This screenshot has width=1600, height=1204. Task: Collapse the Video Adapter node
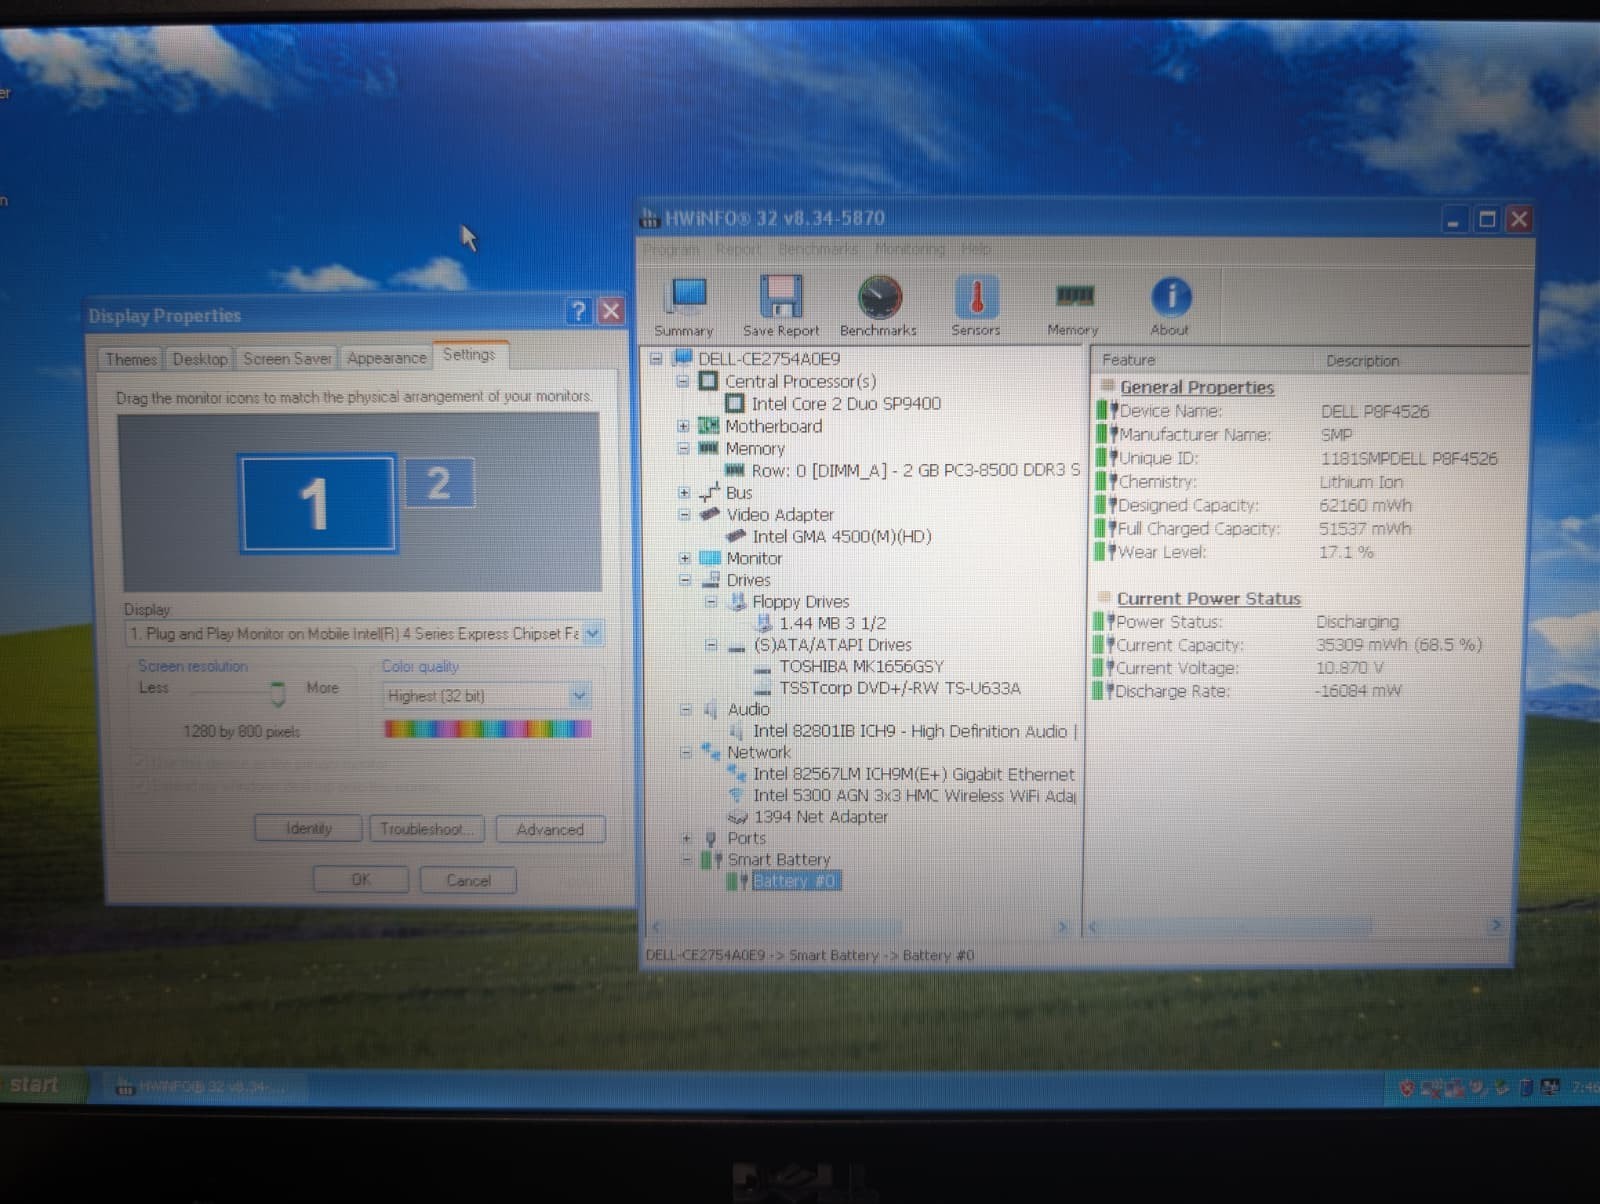pos(685,514)
